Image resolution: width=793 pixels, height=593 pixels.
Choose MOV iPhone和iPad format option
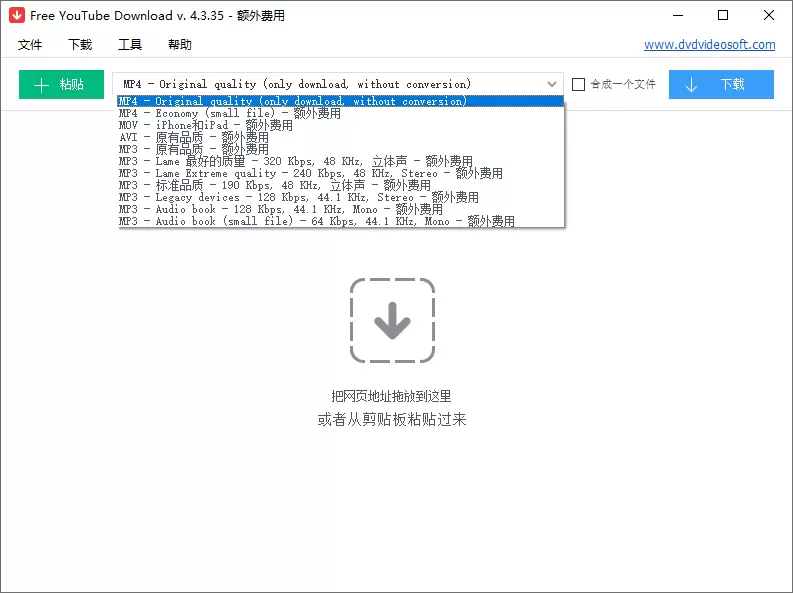[x=341, y=125]
